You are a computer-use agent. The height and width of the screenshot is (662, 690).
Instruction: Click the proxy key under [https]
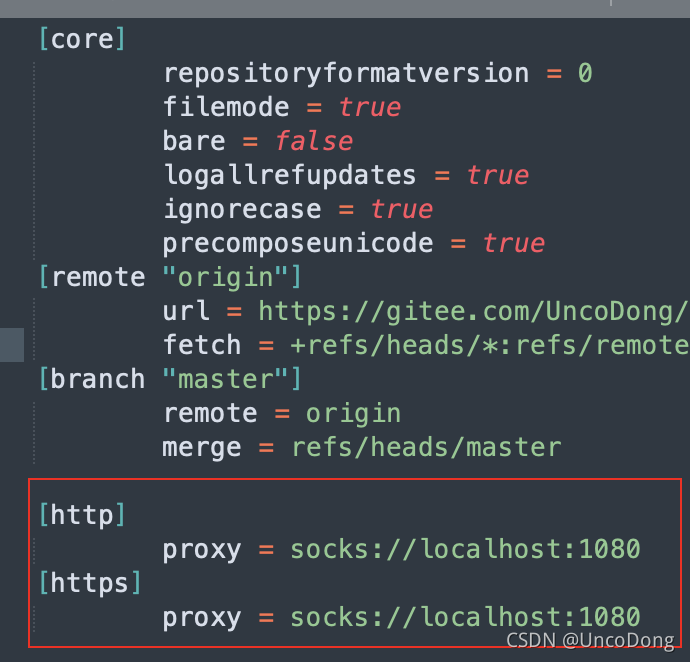click(202, 617)
